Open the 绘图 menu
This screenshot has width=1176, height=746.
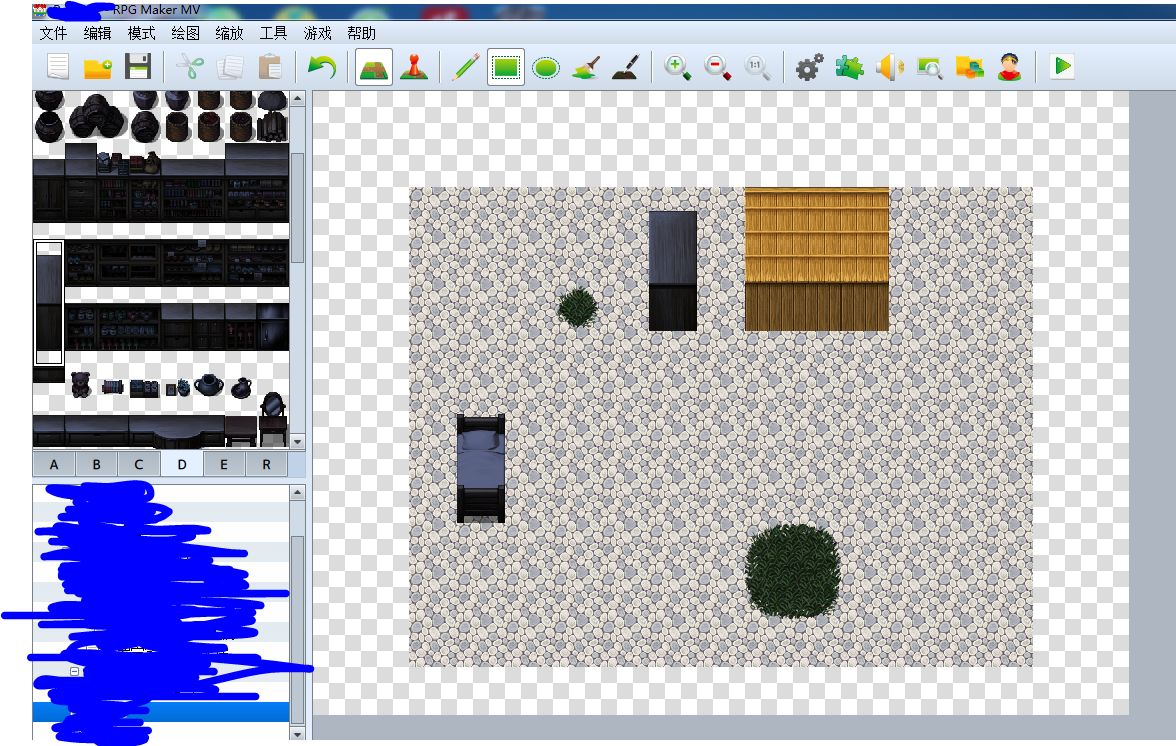tap(185, 33)
